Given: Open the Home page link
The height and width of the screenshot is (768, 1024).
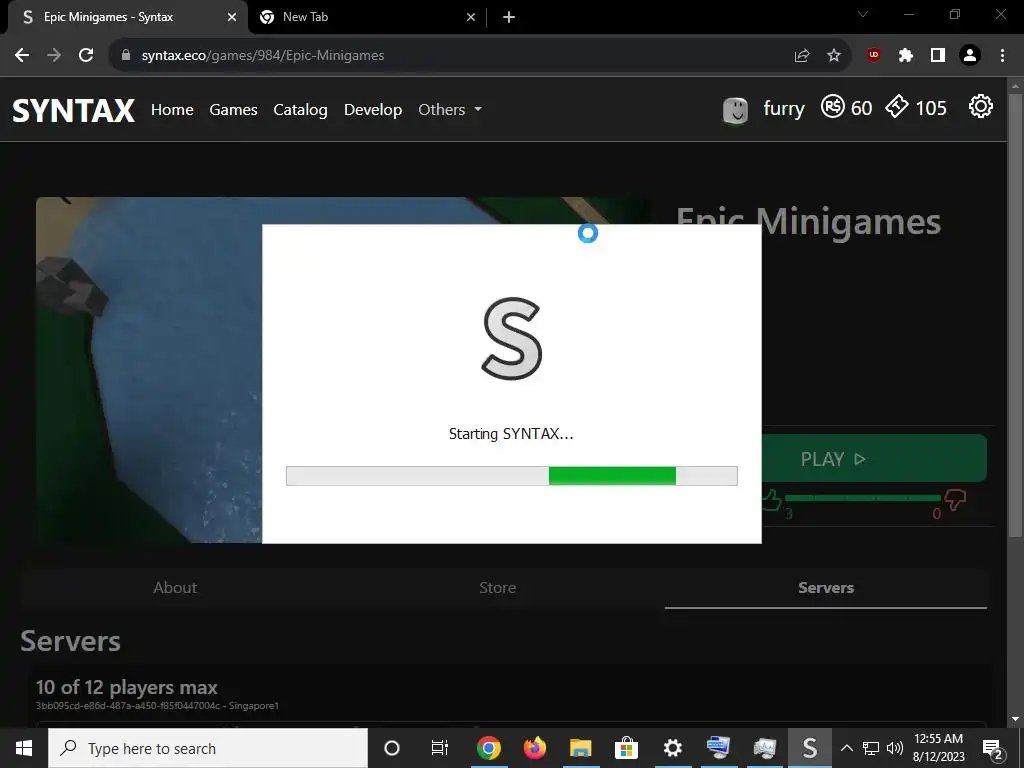Looking at the screenshot, I should pos(172,110).
